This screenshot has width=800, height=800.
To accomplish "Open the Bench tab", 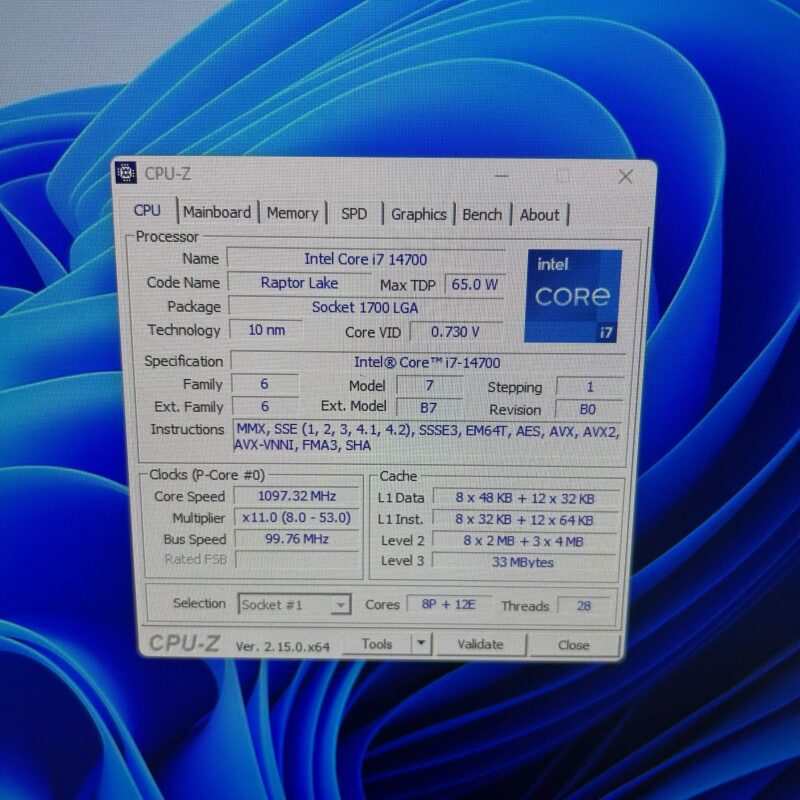I will pyautogui.click(x=482, y=214).
